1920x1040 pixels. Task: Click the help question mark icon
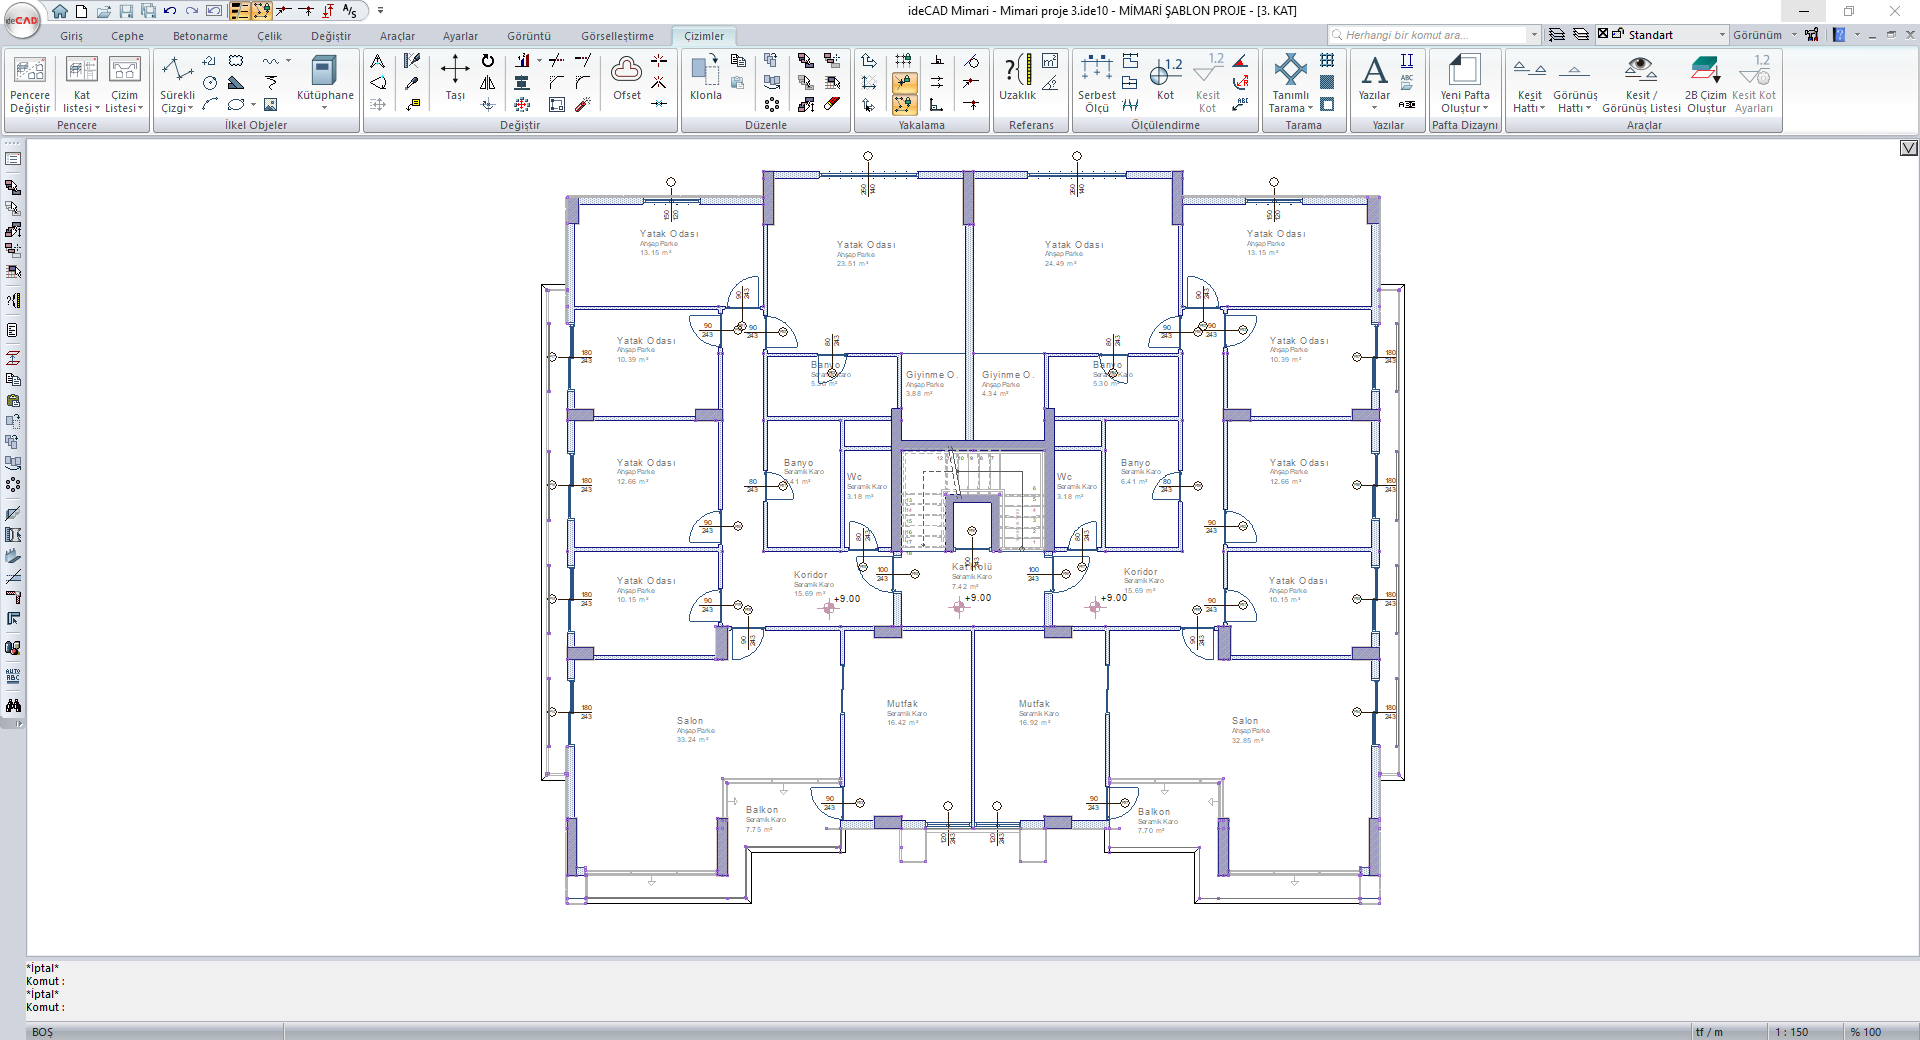tap(1839, 35)
